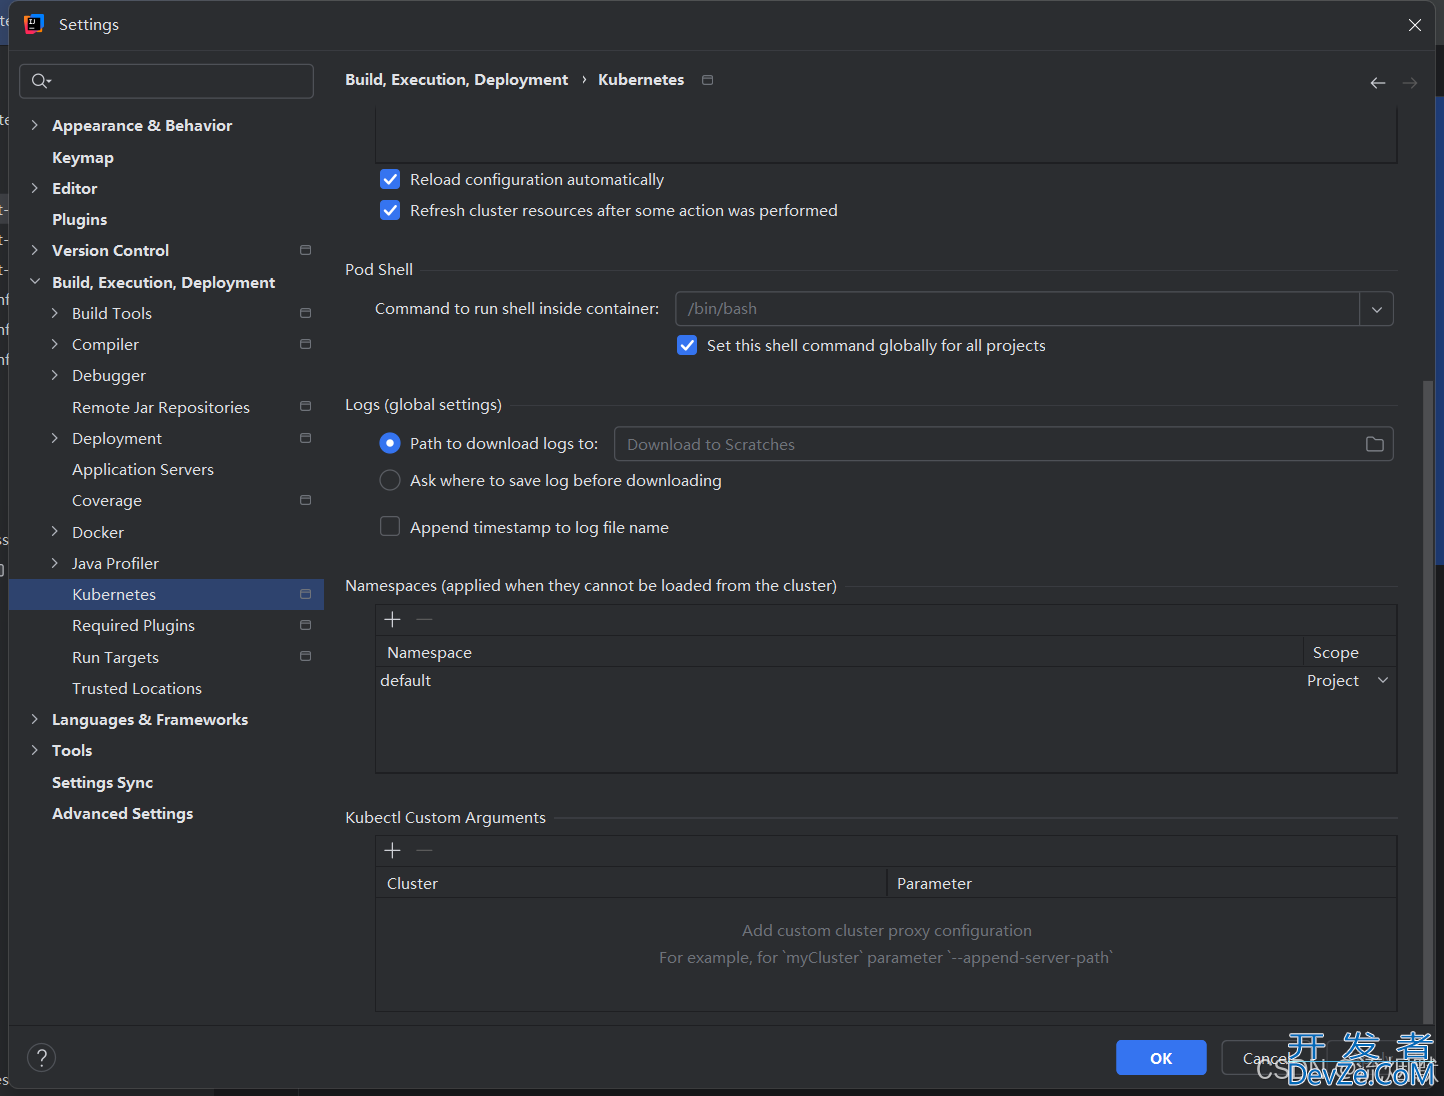The height and width of the screenshot is (1096, 1444).
Task: Click project settings icon on Build Tools row
Action: click(306, 313)
